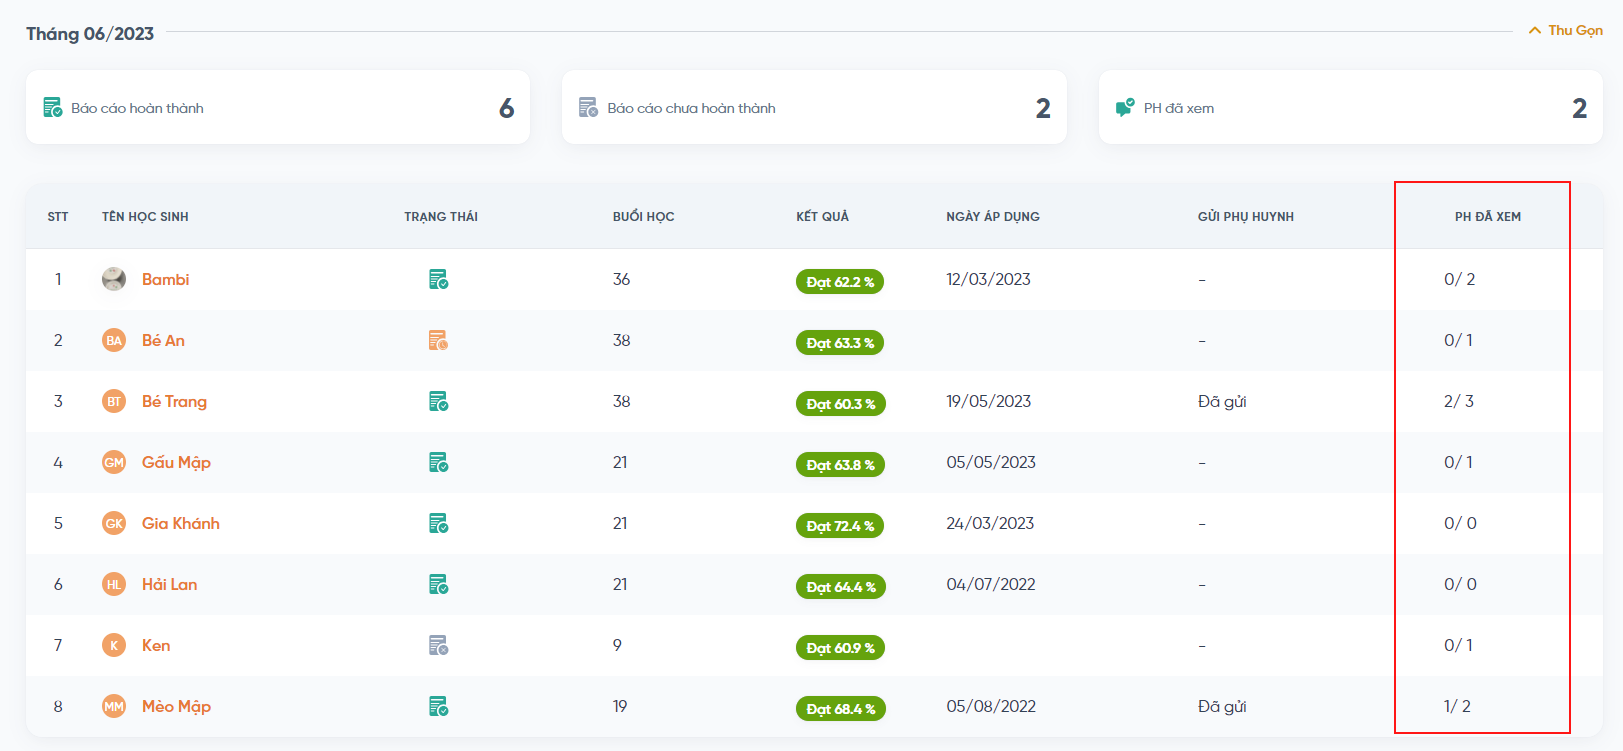Open Gia Khánh's student link

coord(180,524)
